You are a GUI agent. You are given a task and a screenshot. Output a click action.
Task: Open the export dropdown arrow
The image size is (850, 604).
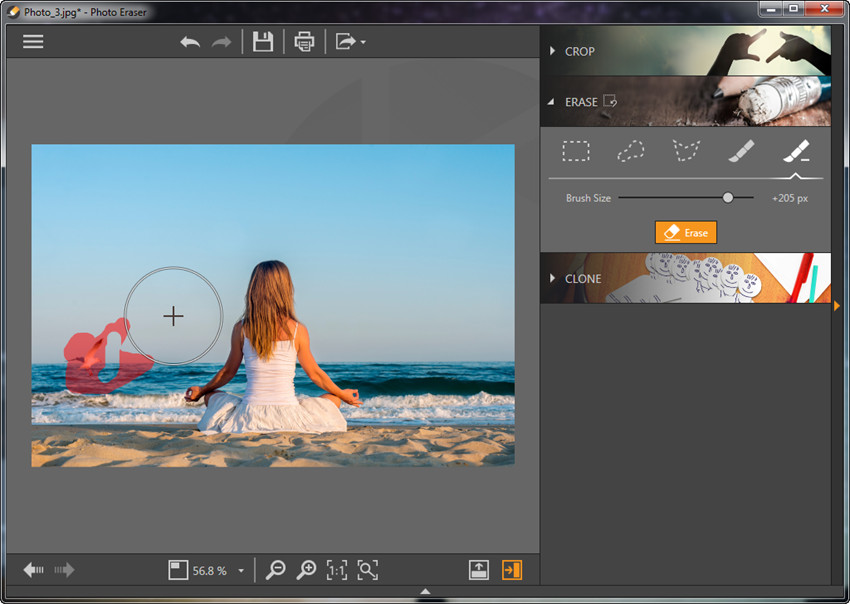pyautogui.click(x=363, y=42)
